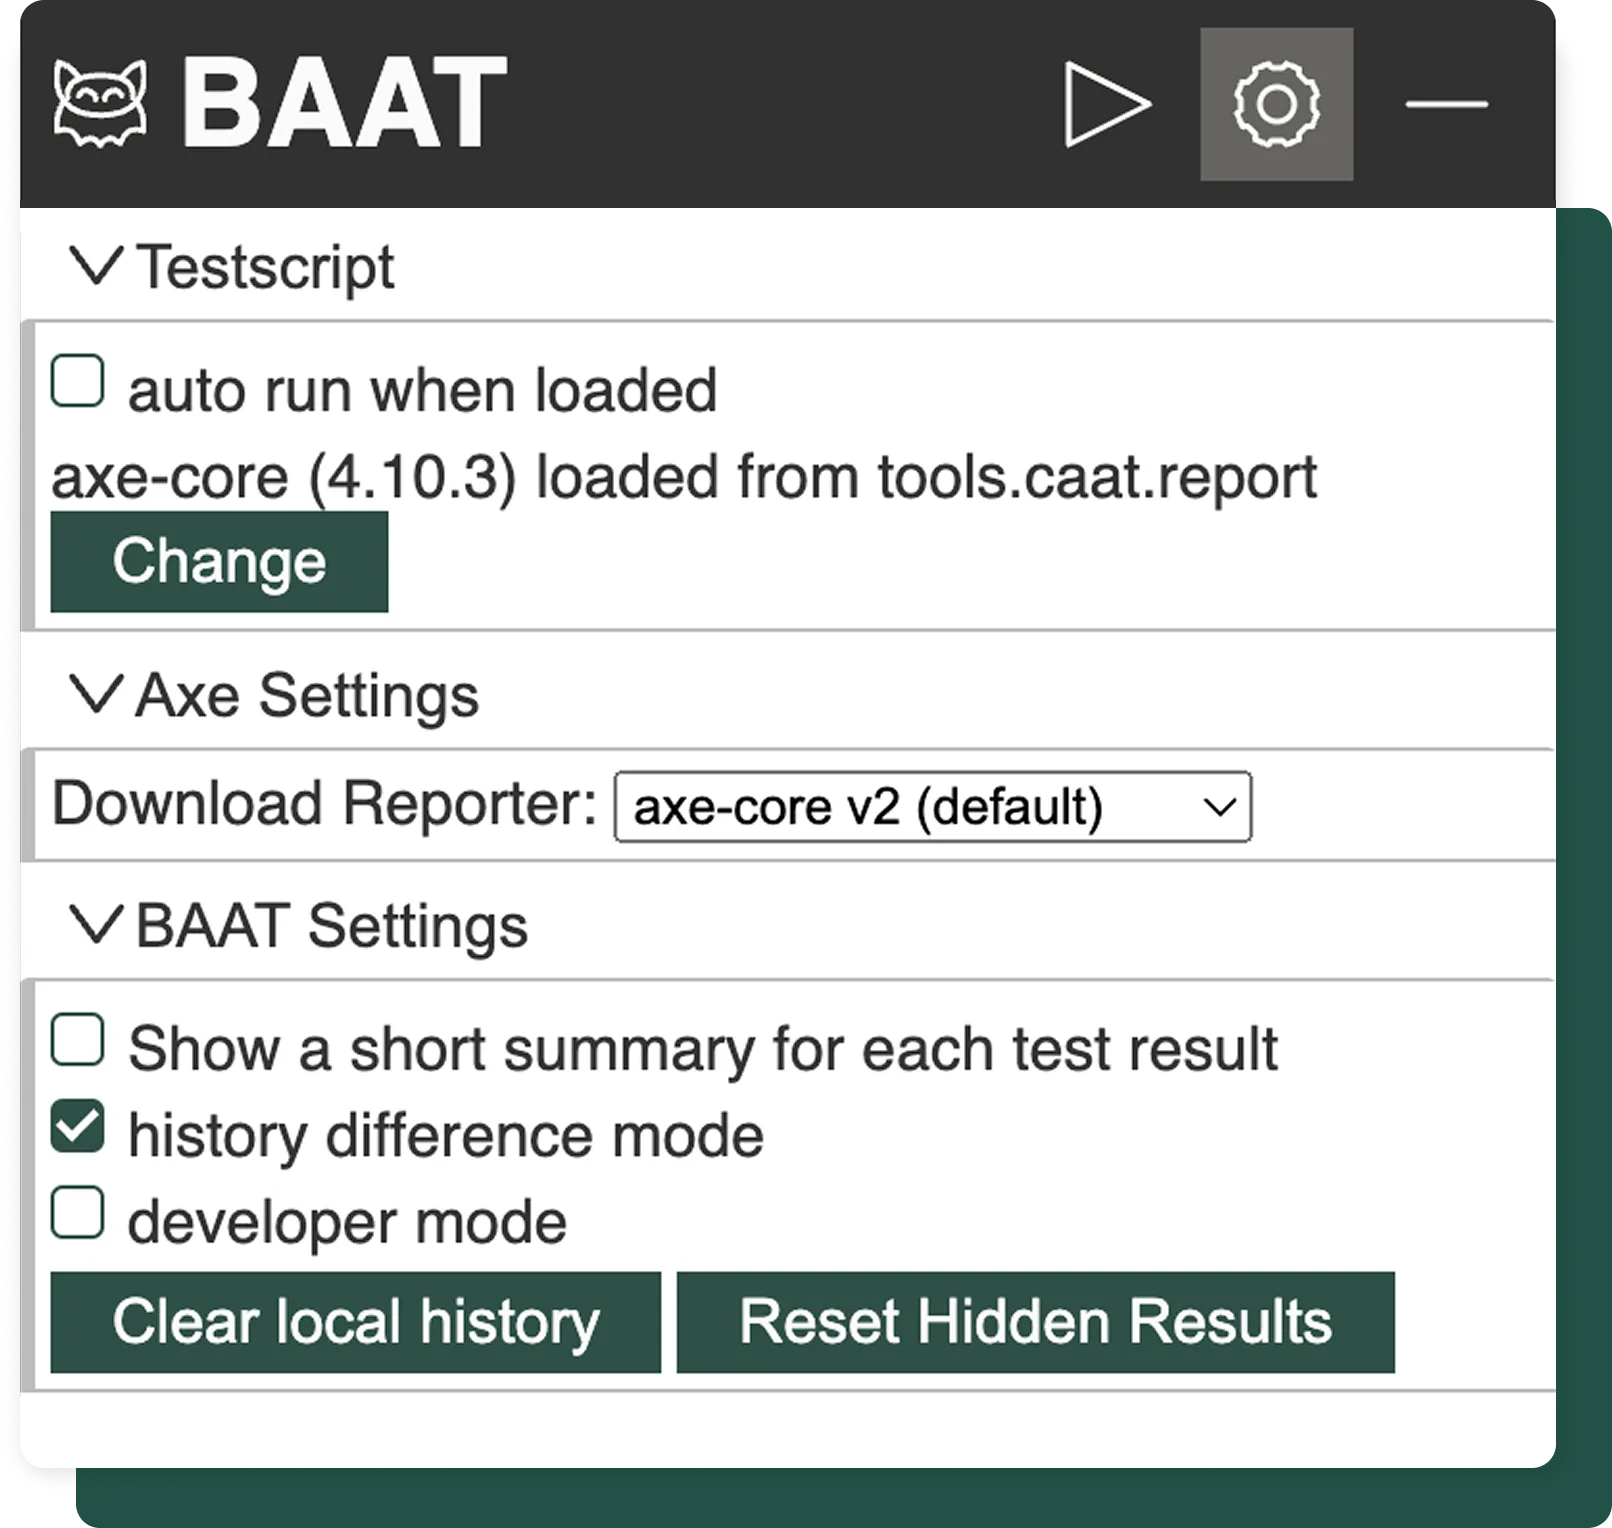Collapse the BAAT Settings section
The image size is (1612, 1528).
[298, 925]
